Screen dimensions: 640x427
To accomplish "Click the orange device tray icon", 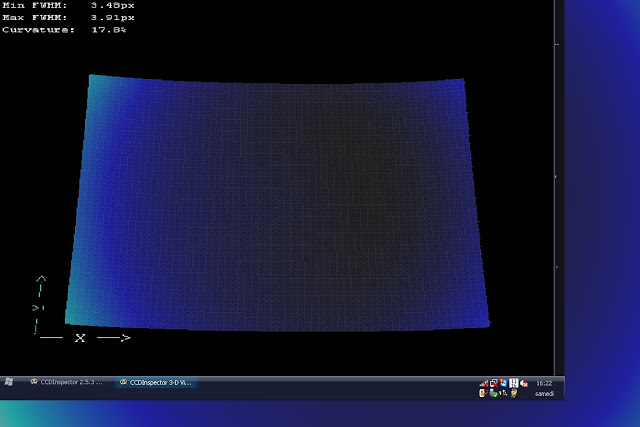I will coord(483,393).
